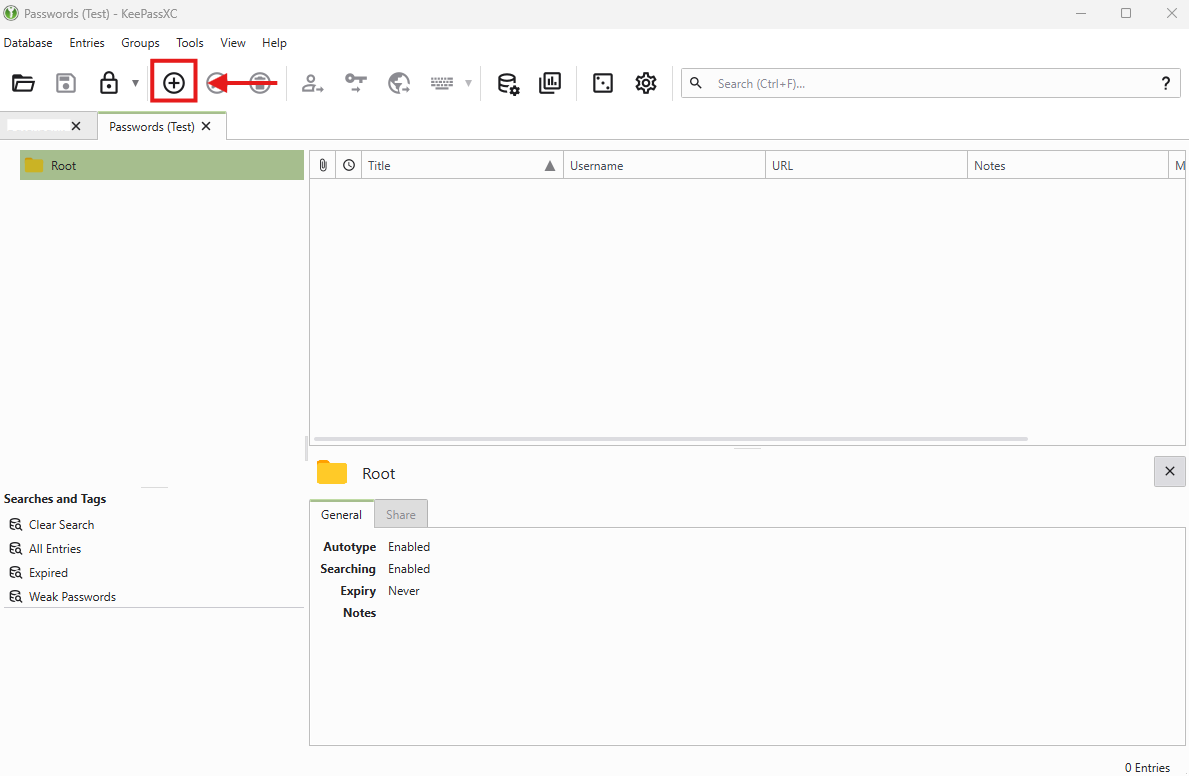Click the save database floppy icon

66,83
